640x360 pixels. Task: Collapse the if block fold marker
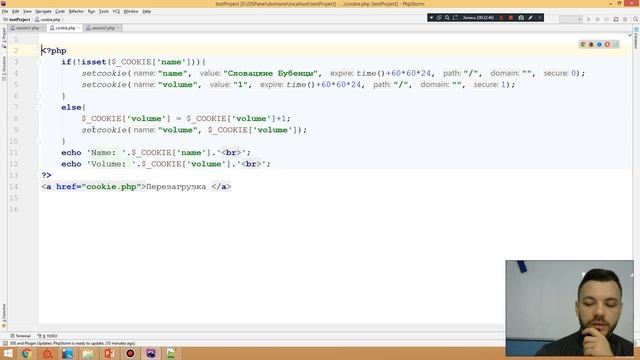click(x=38, y=62)
